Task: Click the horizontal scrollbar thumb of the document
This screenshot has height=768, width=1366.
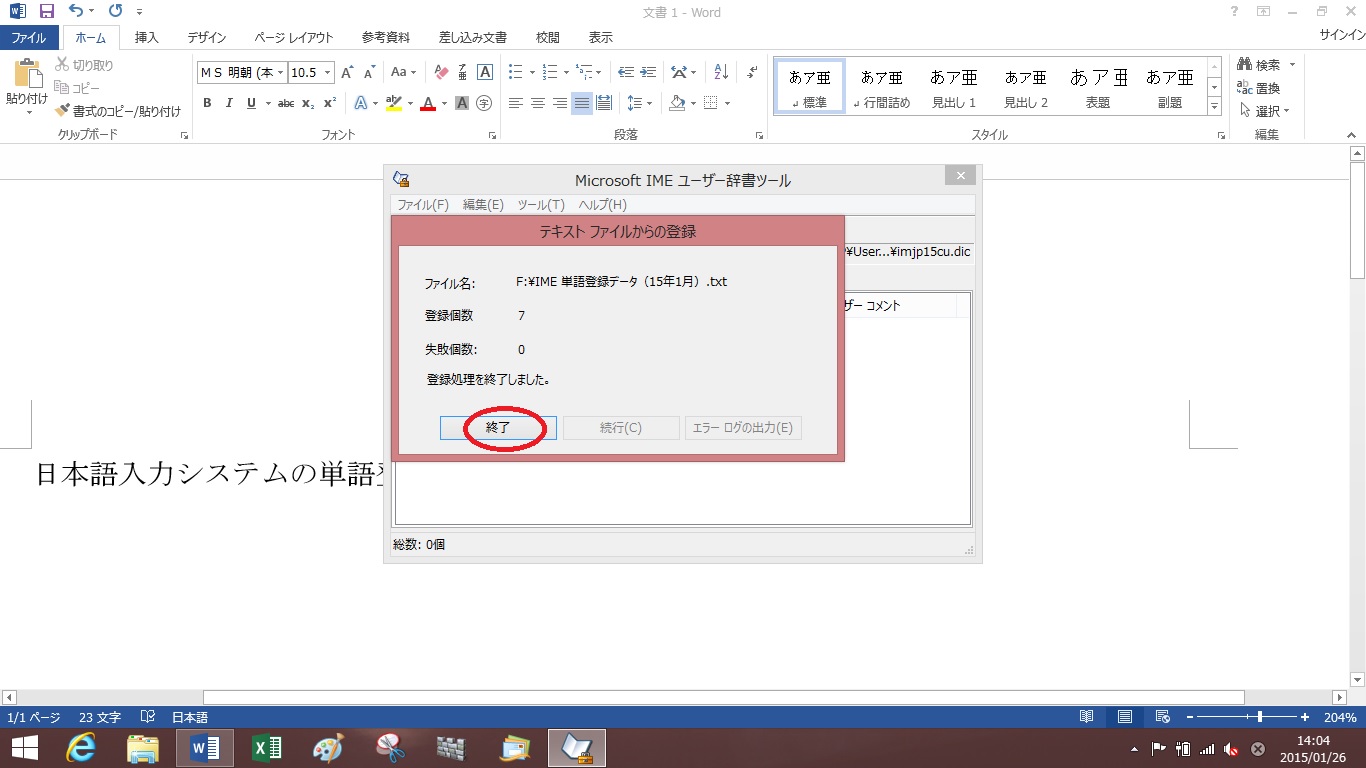Action: point(724,697)
